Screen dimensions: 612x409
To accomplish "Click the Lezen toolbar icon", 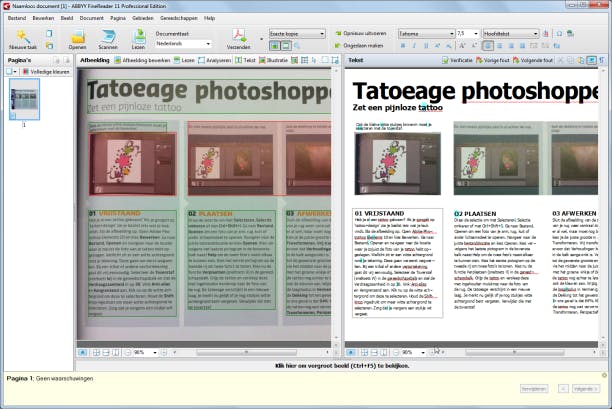I will point(139,36).
